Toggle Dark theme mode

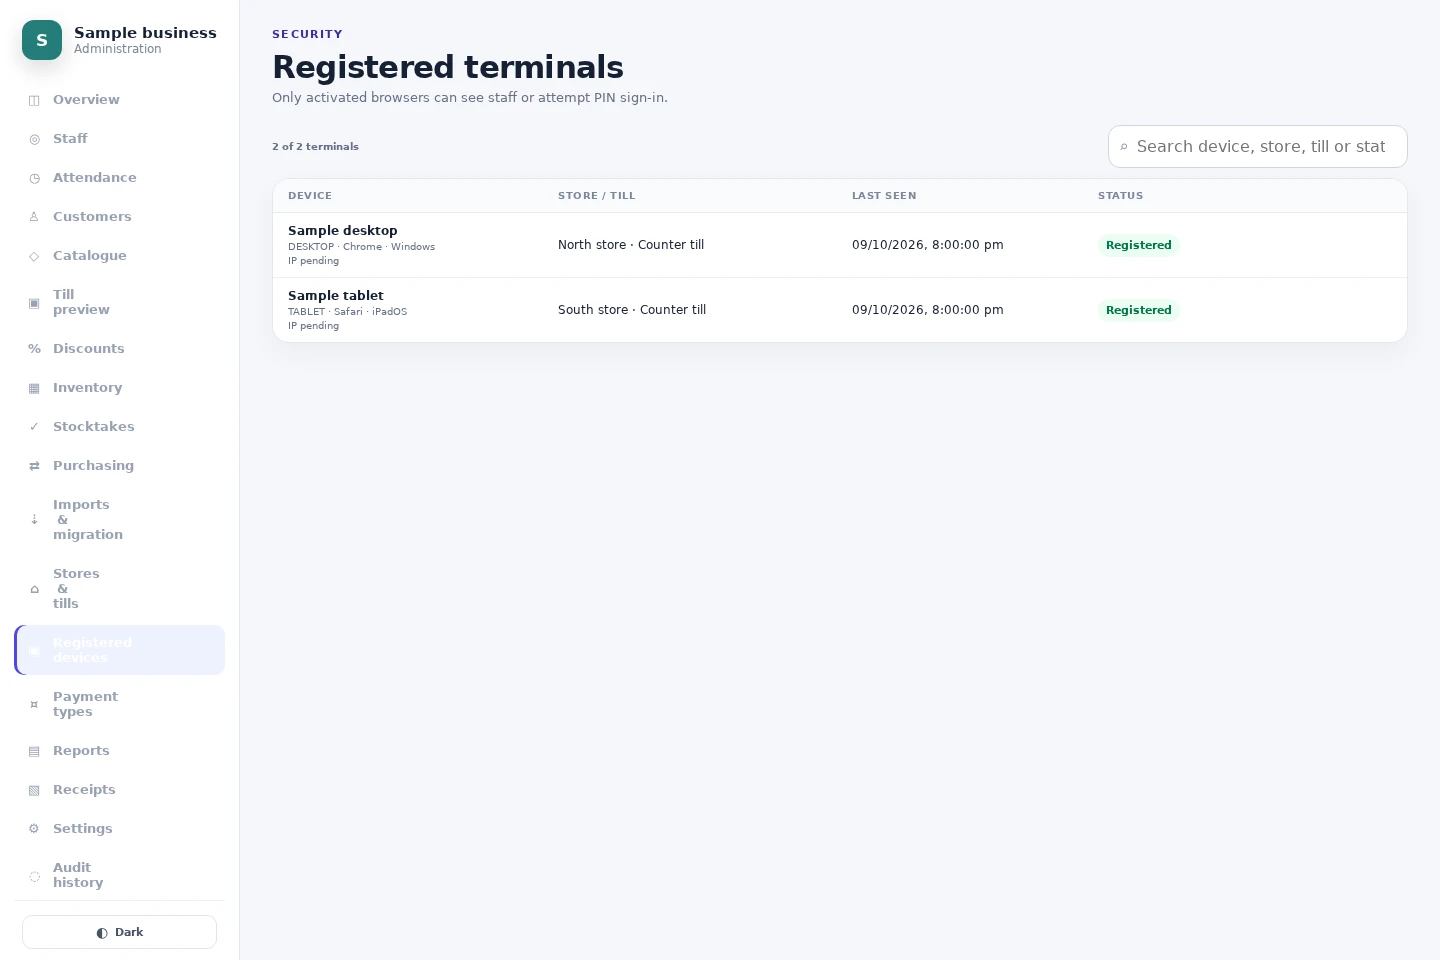tap(119, 932)
